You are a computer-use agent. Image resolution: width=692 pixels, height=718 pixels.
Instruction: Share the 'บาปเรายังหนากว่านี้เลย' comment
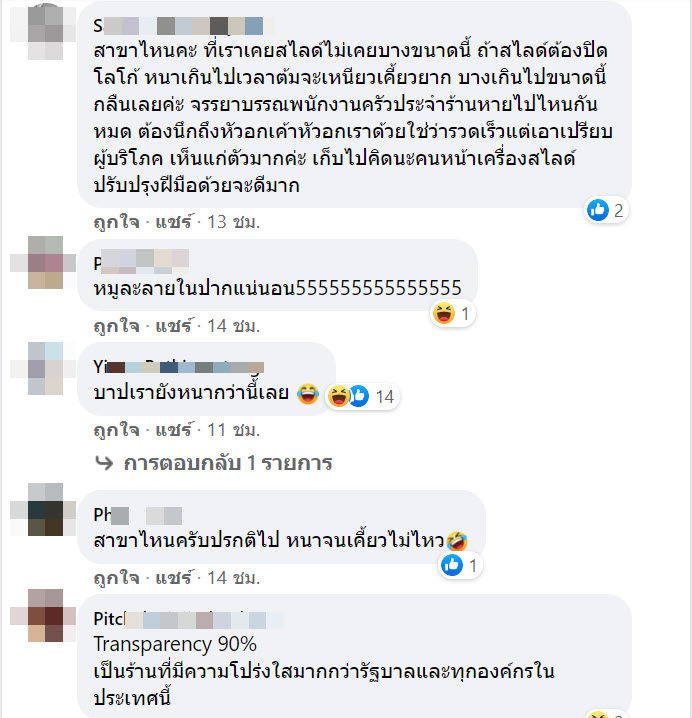pyautogui.click(x=174, y=430)
